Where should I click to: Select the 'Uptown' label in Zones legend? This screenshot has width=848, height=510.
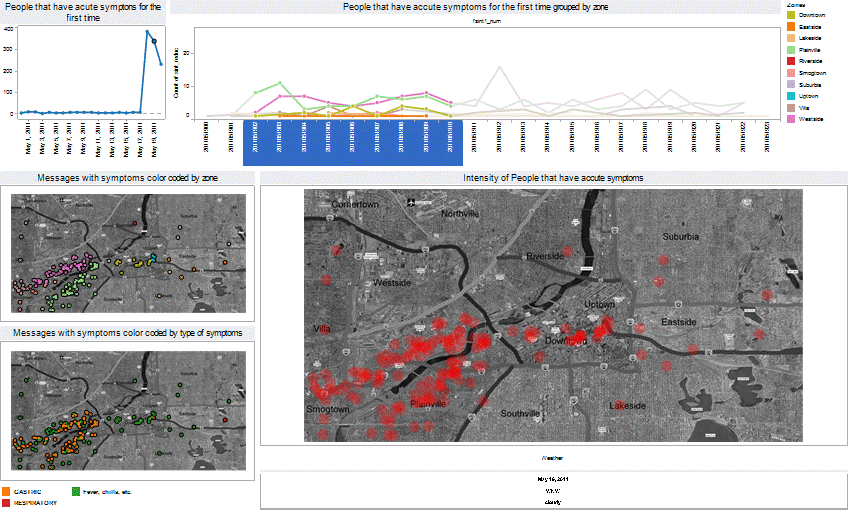tap(809, 96)
